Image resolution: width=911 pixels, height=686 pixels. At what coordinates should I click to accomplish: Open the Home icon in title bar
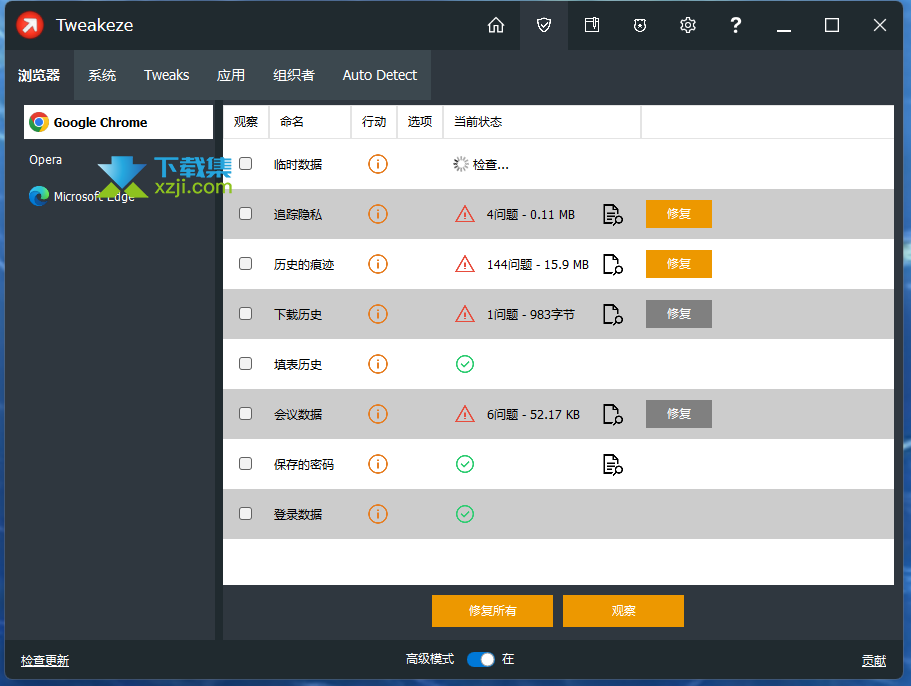pos(496,25)
